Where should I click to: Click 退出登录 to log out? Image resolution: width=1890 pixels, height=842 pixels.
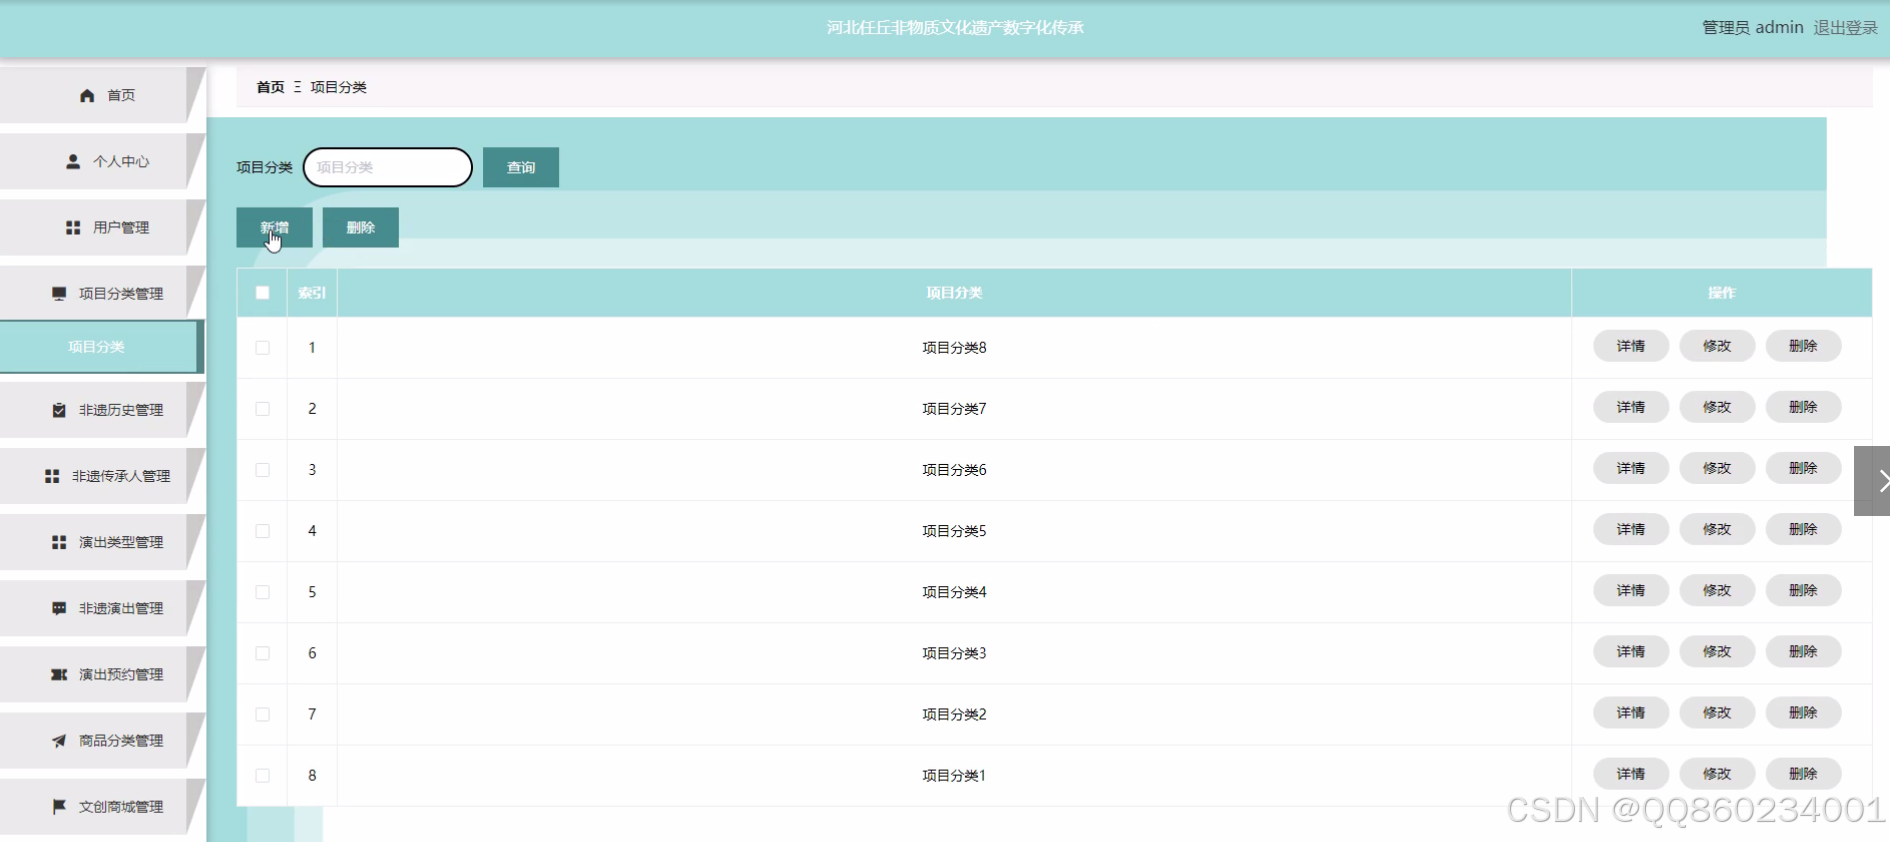[x=1845, y=28]
